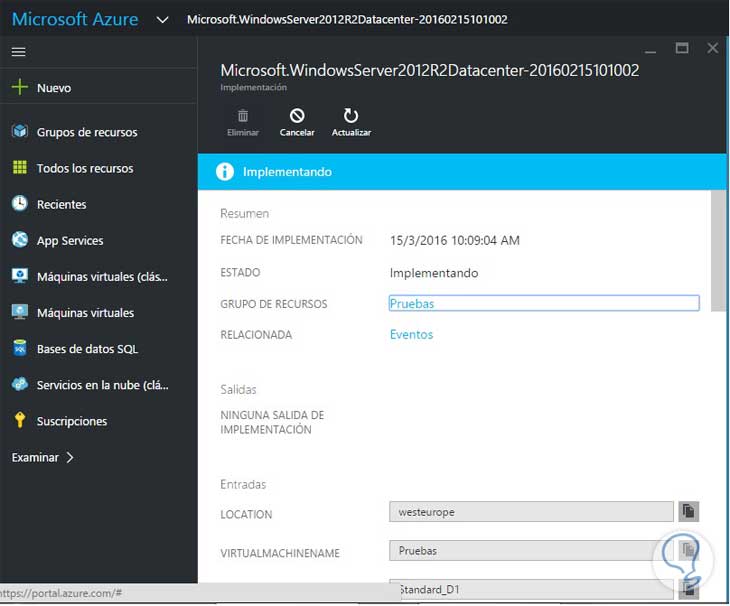
Task: Click the App Services globe icon
Action: (20, 240)
